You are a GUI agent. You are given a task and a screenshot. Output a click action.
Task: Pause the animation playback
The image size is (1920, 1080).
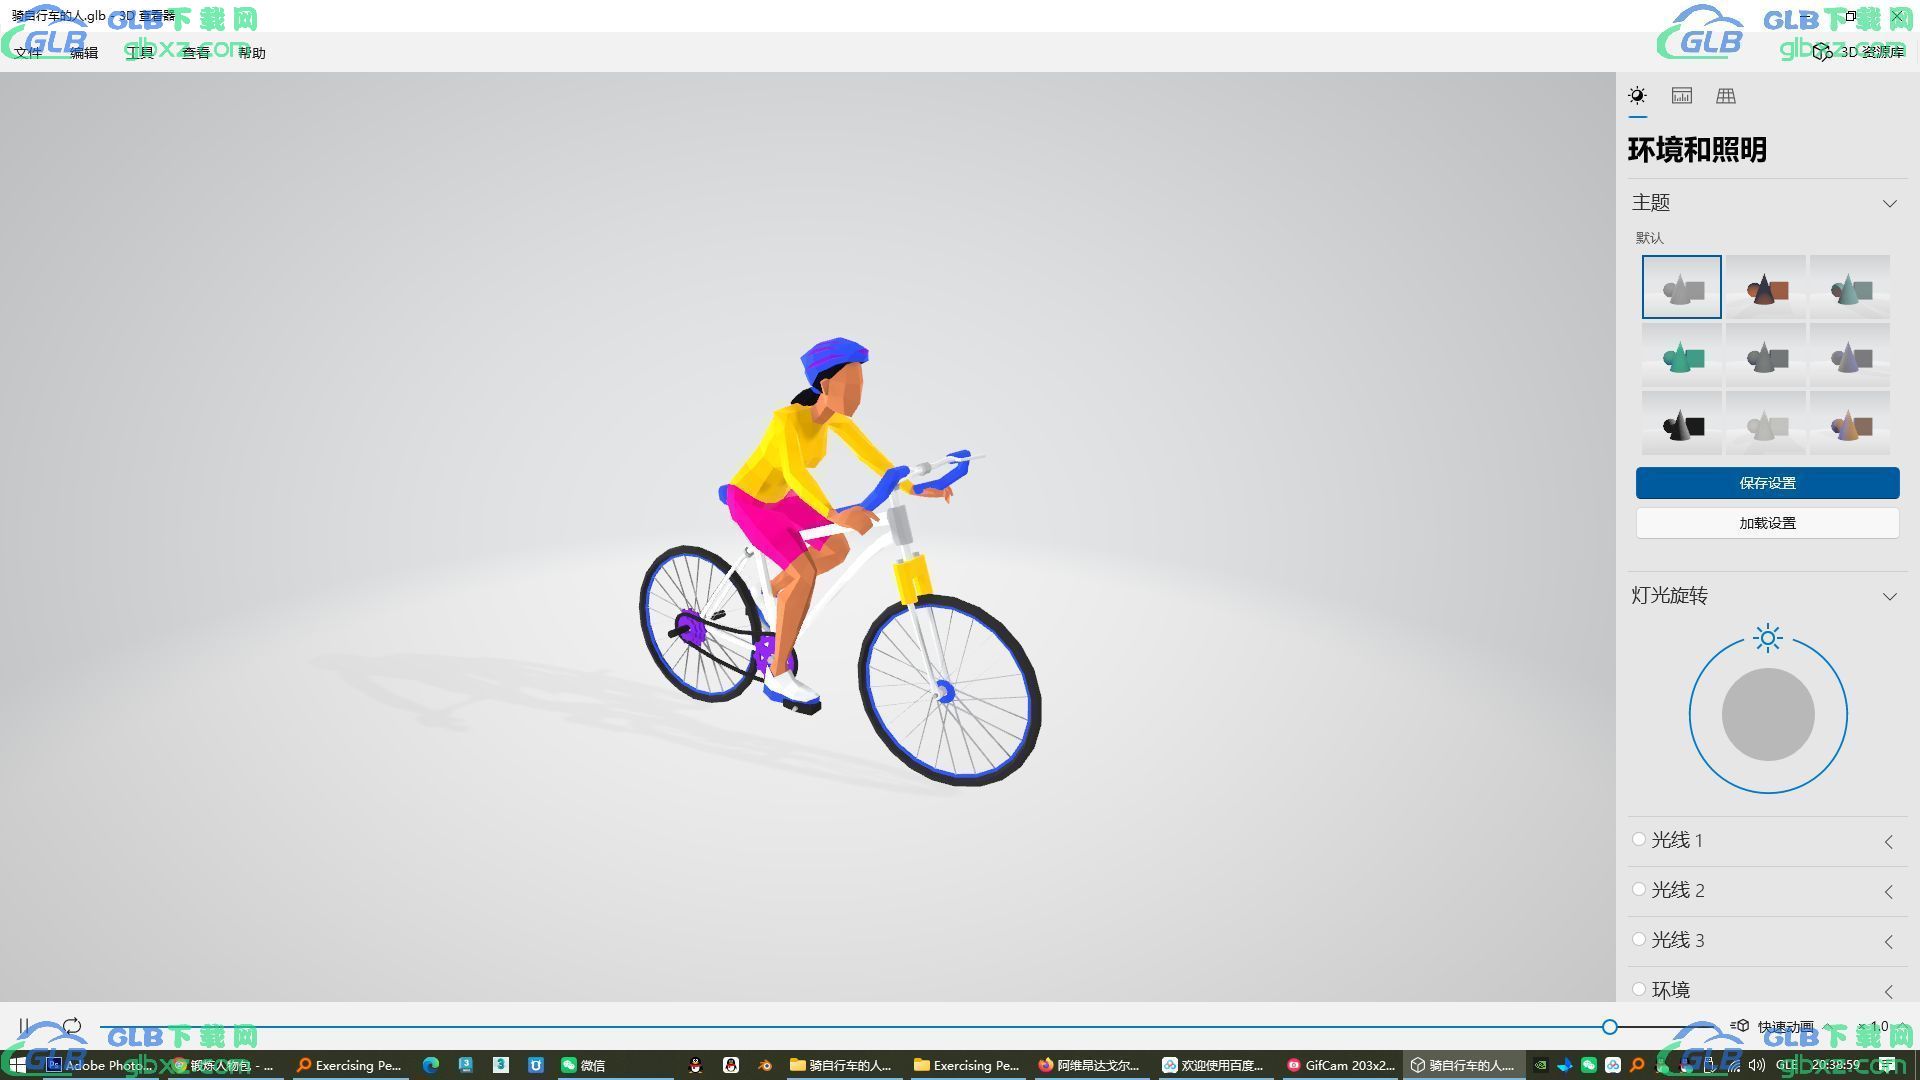(24, 1026)
